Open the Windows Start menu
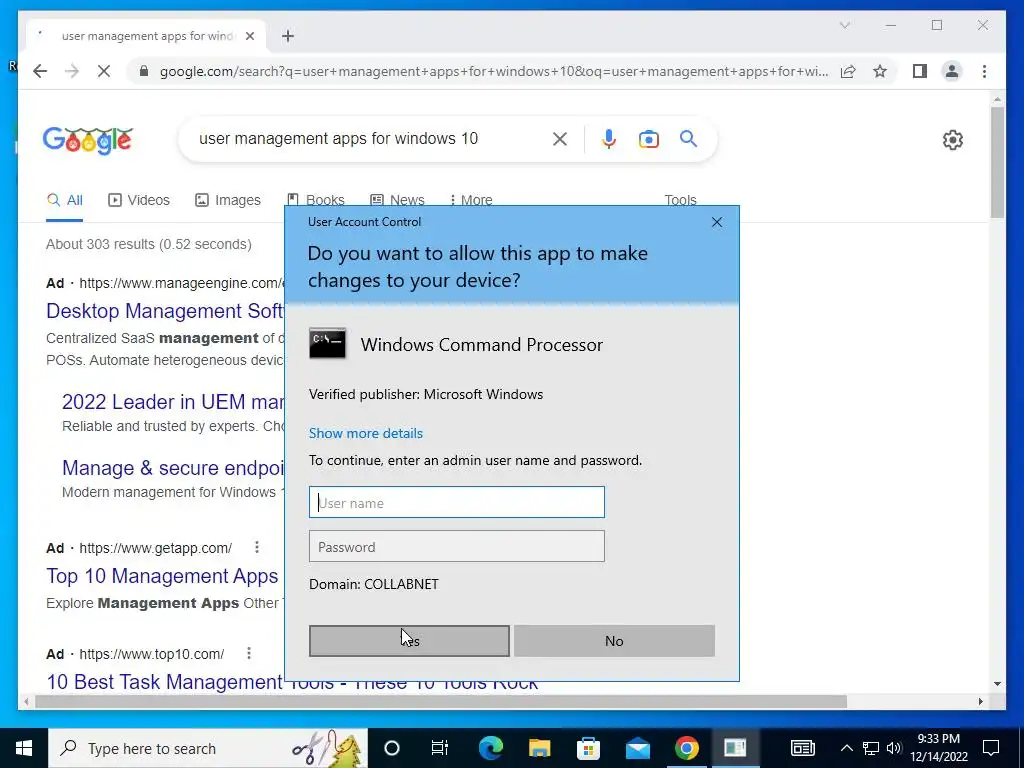The width and height of the screenshot is (1024, 768). point(24,748)
